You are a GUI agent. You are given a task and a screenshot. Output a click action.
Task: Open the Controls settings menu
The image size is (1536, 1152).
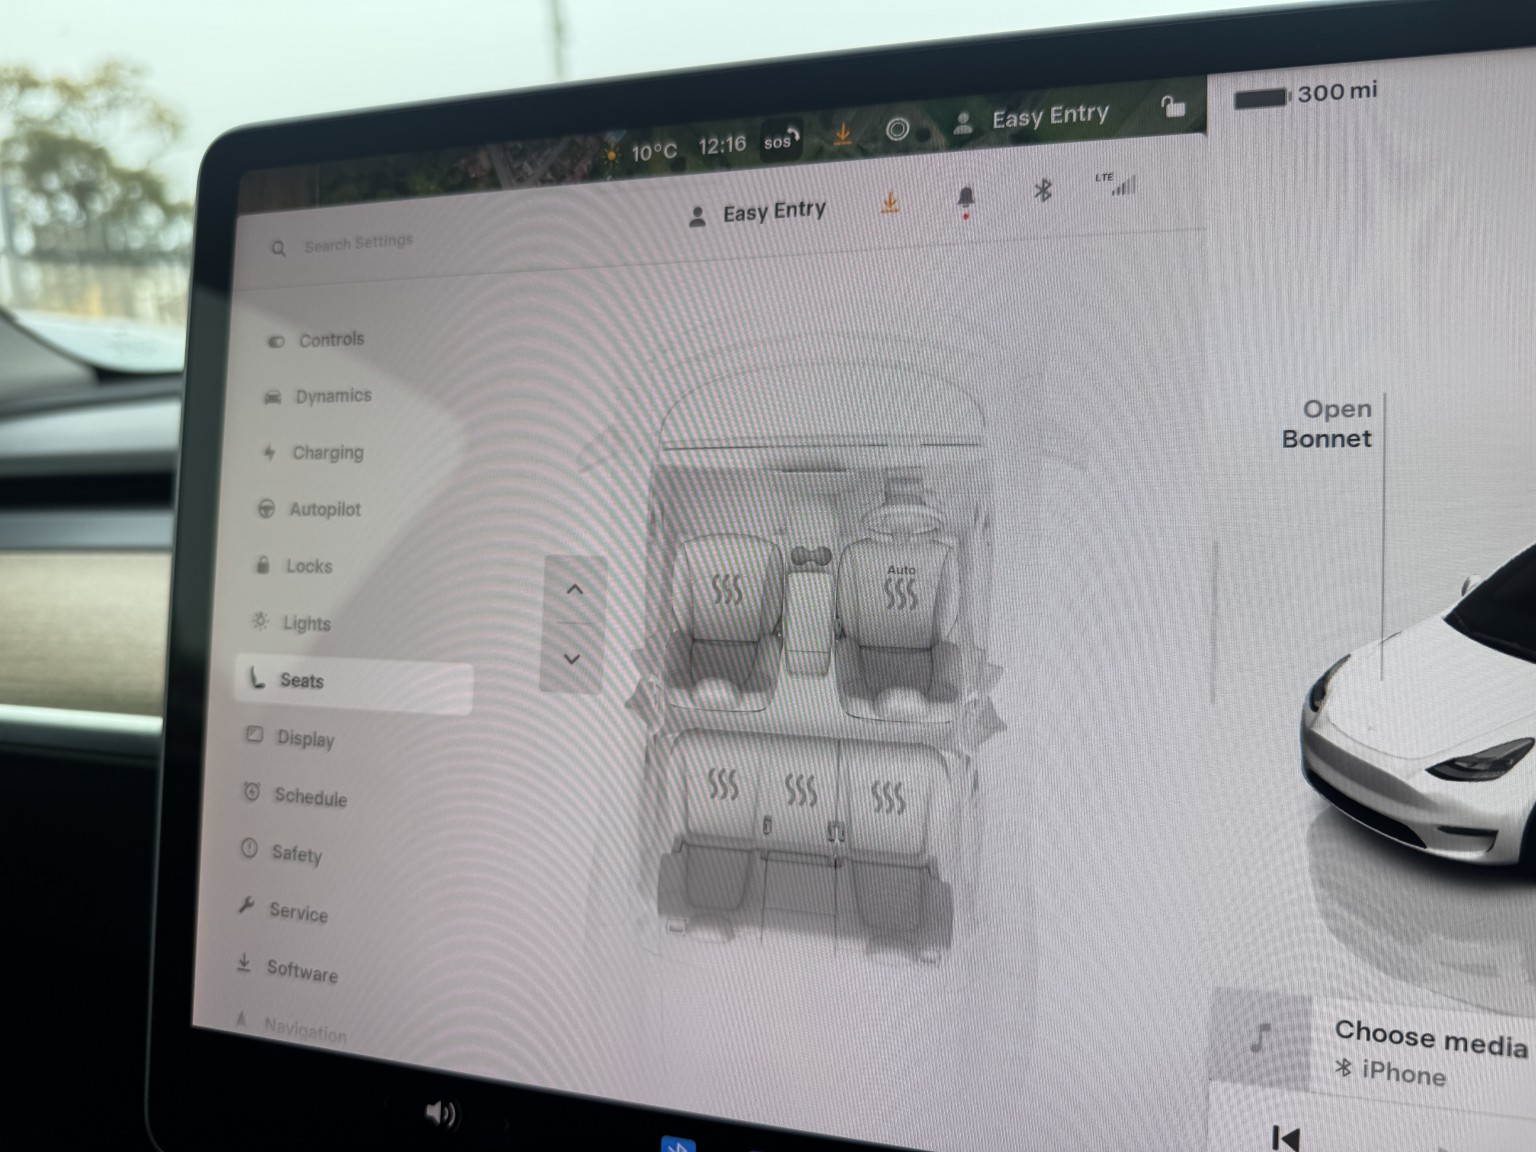[x=331, y=340]
